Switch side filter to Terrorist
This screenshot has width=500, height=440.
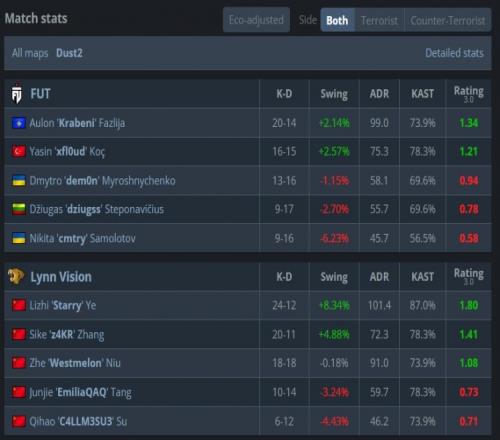pos(379,20)
